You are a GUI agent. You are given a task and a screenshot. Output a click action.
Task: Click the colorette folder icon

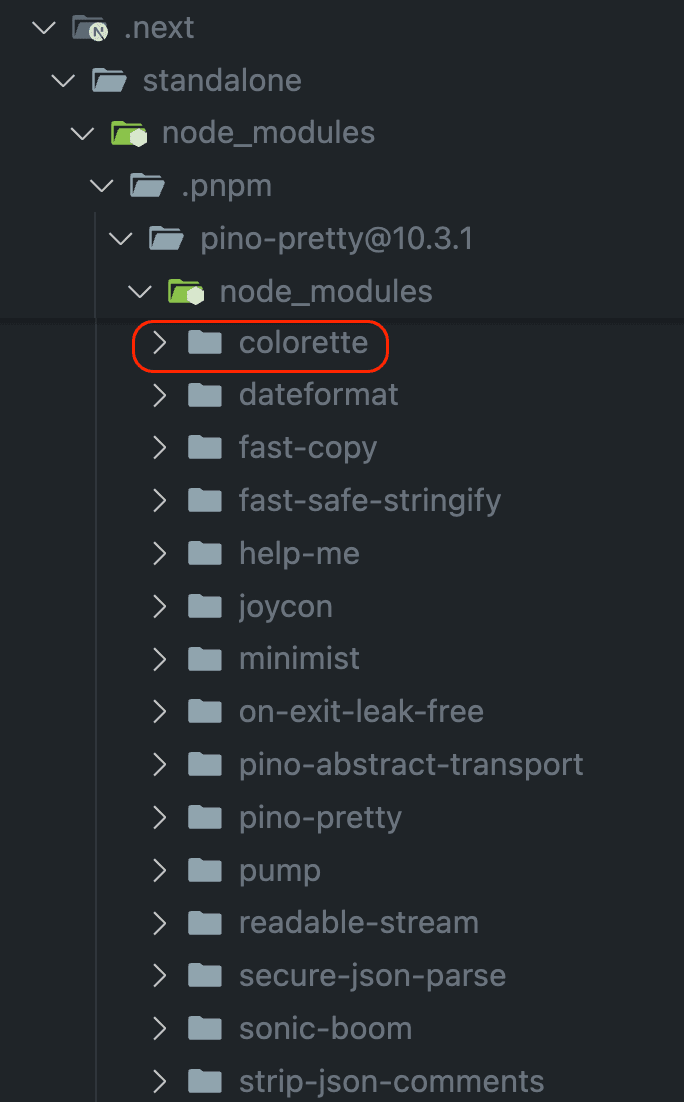[205, 344]
